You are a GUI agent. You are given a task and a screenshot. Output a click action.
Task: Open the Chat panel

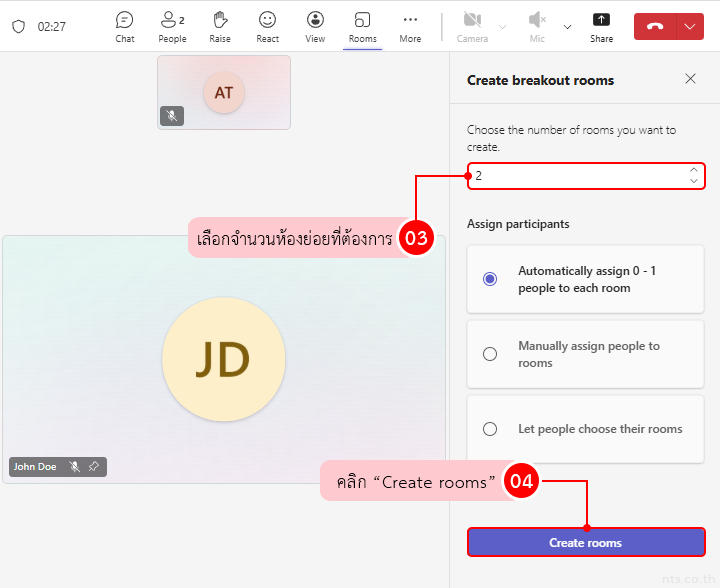[x=124, y=26]
